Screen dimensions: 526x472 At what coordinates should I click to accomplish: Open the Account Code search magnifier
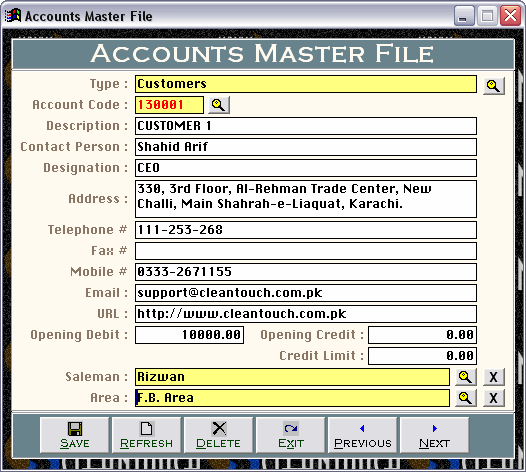point(219,105)
